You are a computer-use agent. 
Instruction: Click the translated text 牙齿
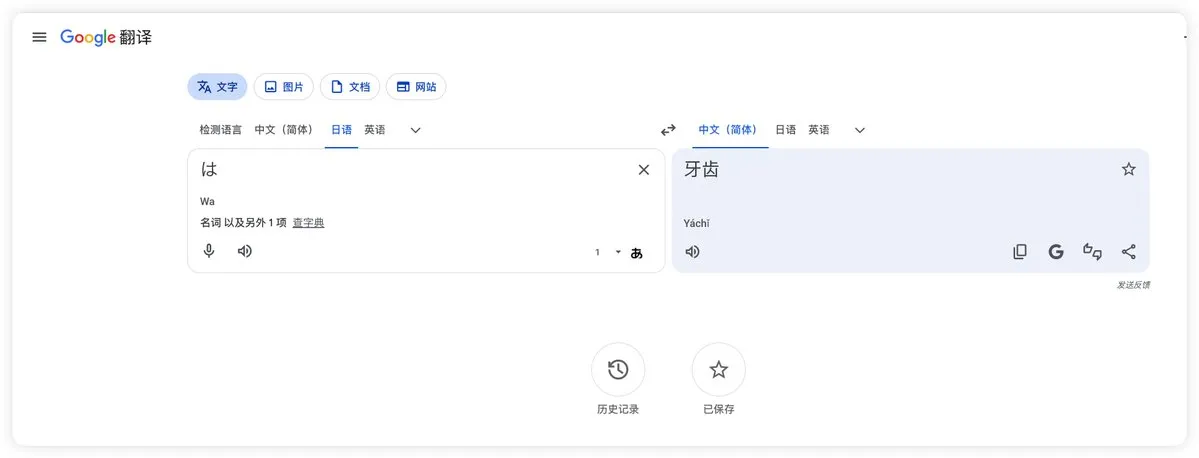(x=701, y=170)
